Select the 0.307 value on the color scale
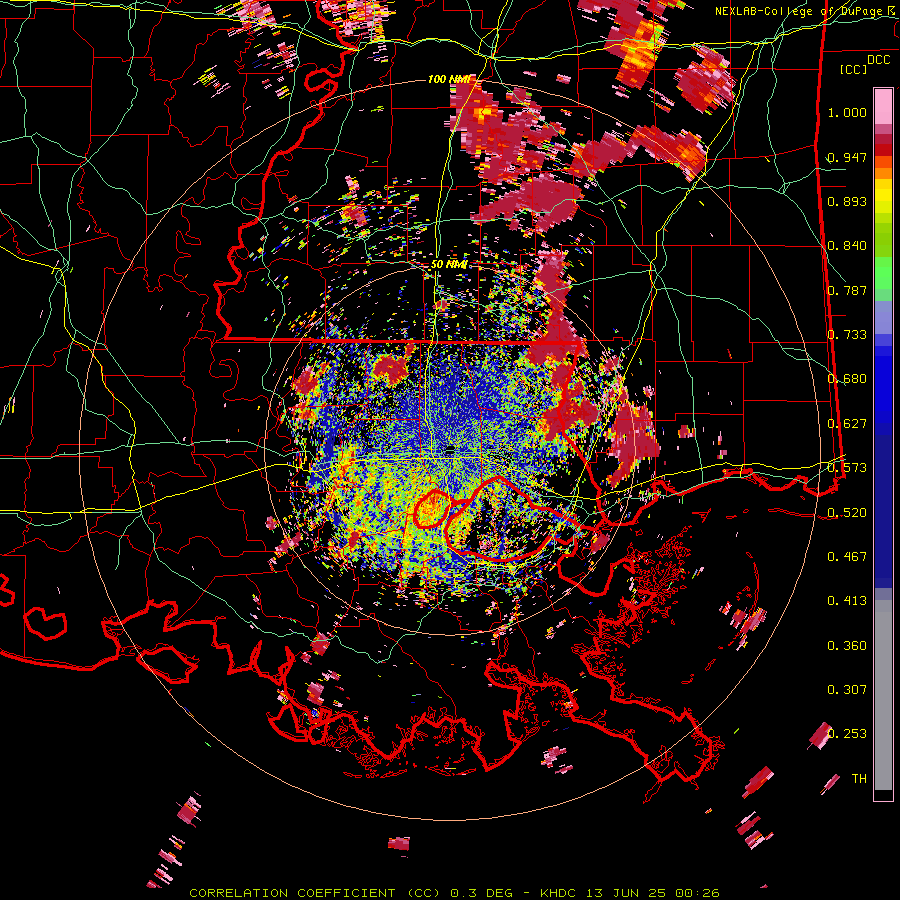Image resolution: width=900 pixels, height=900 pixels. click(x=847, y=690)
